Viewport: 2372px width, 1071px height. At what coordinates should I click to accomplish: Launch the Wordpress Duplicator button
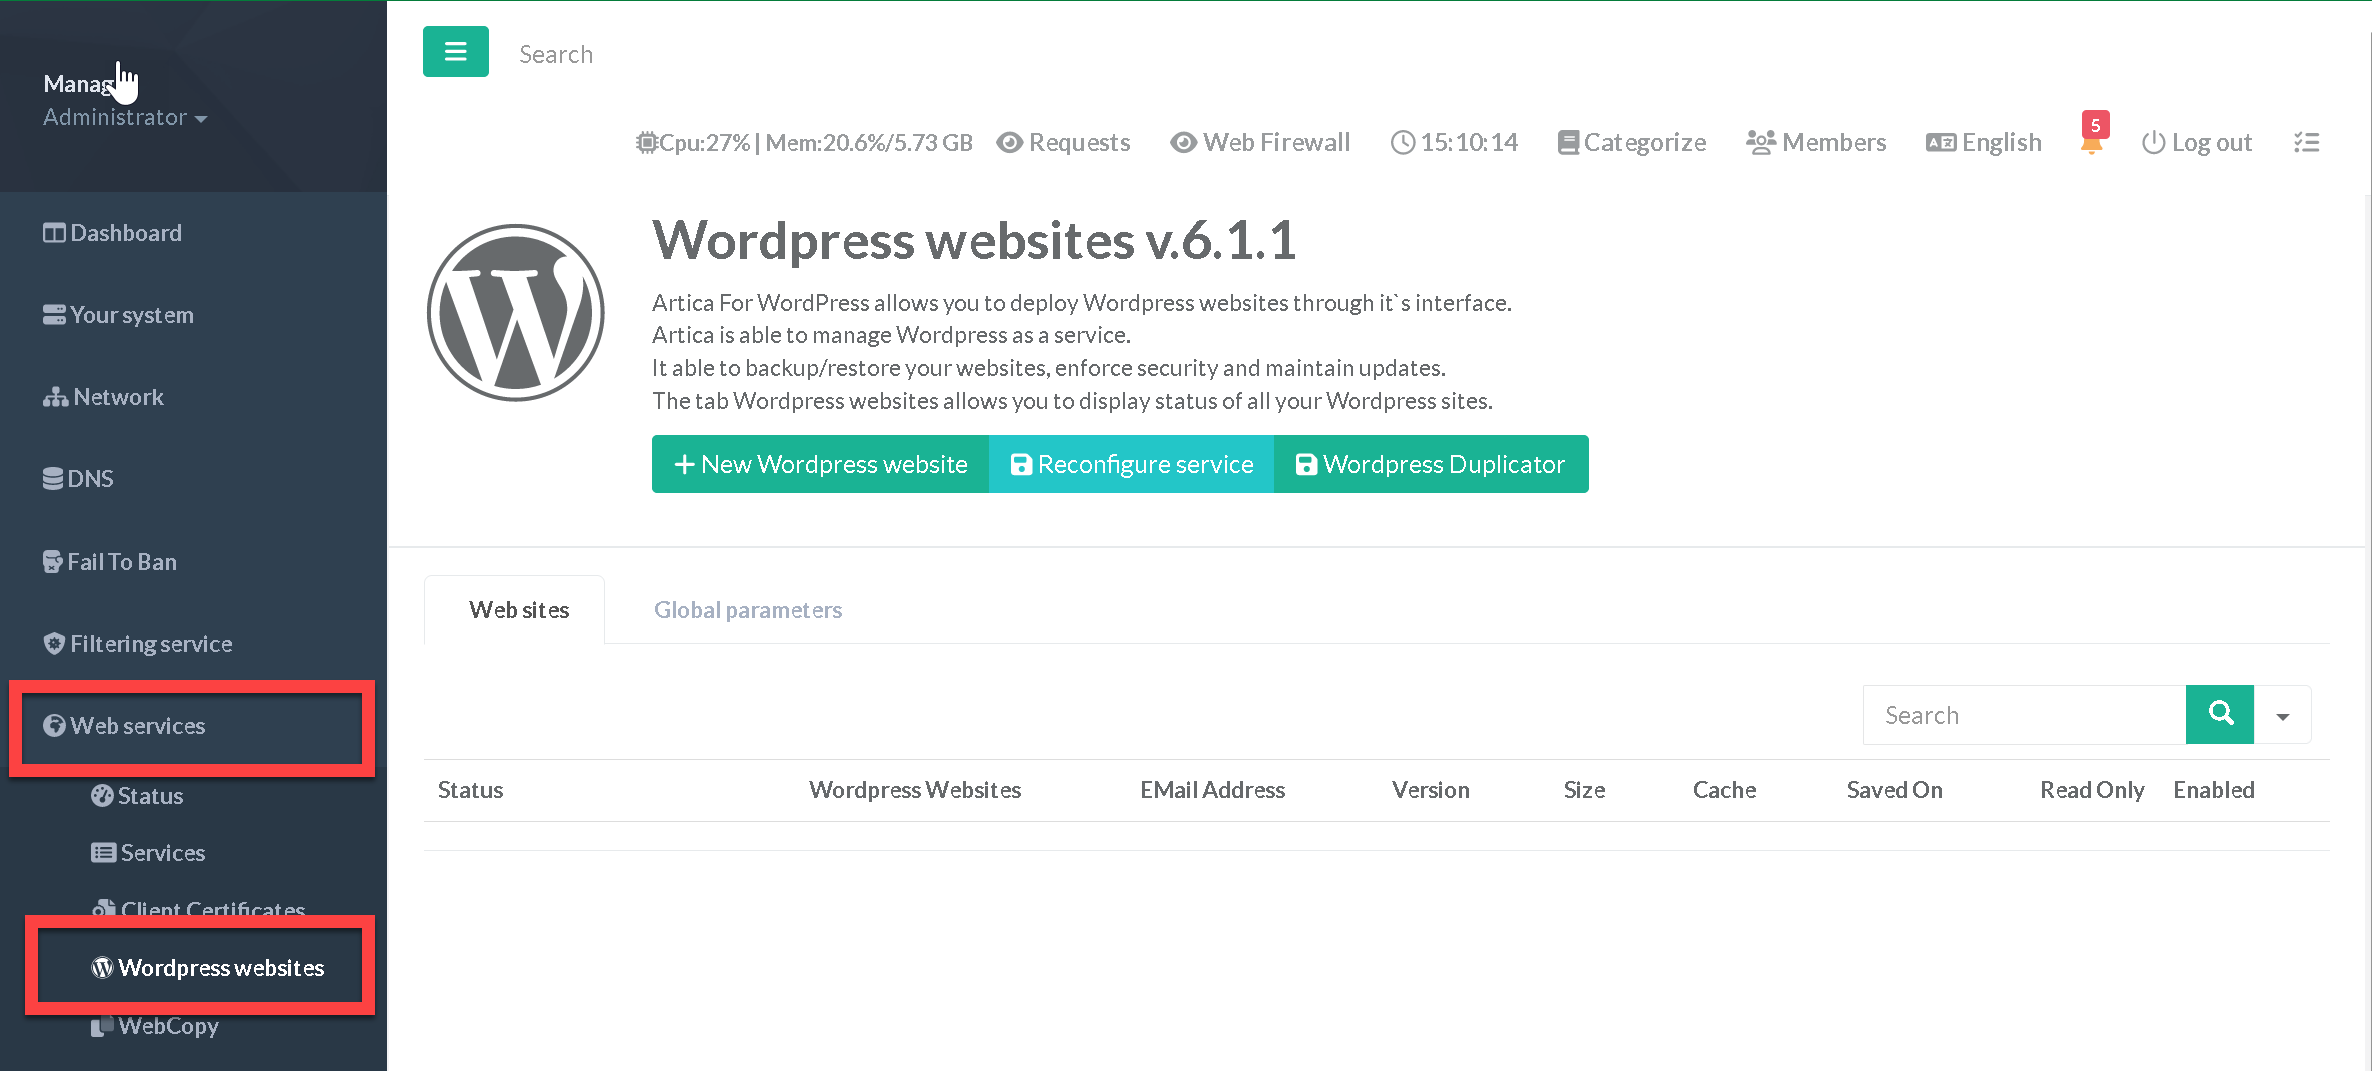pos(1430,464)
